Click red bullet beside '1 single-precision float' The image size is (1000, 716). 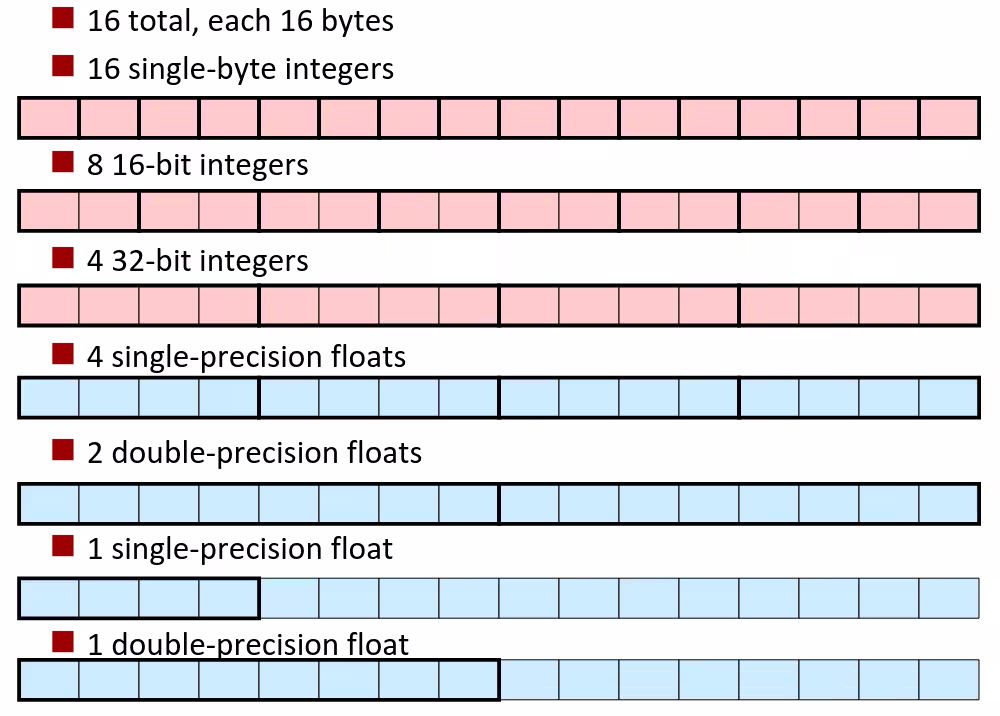[x=63, y=546]
